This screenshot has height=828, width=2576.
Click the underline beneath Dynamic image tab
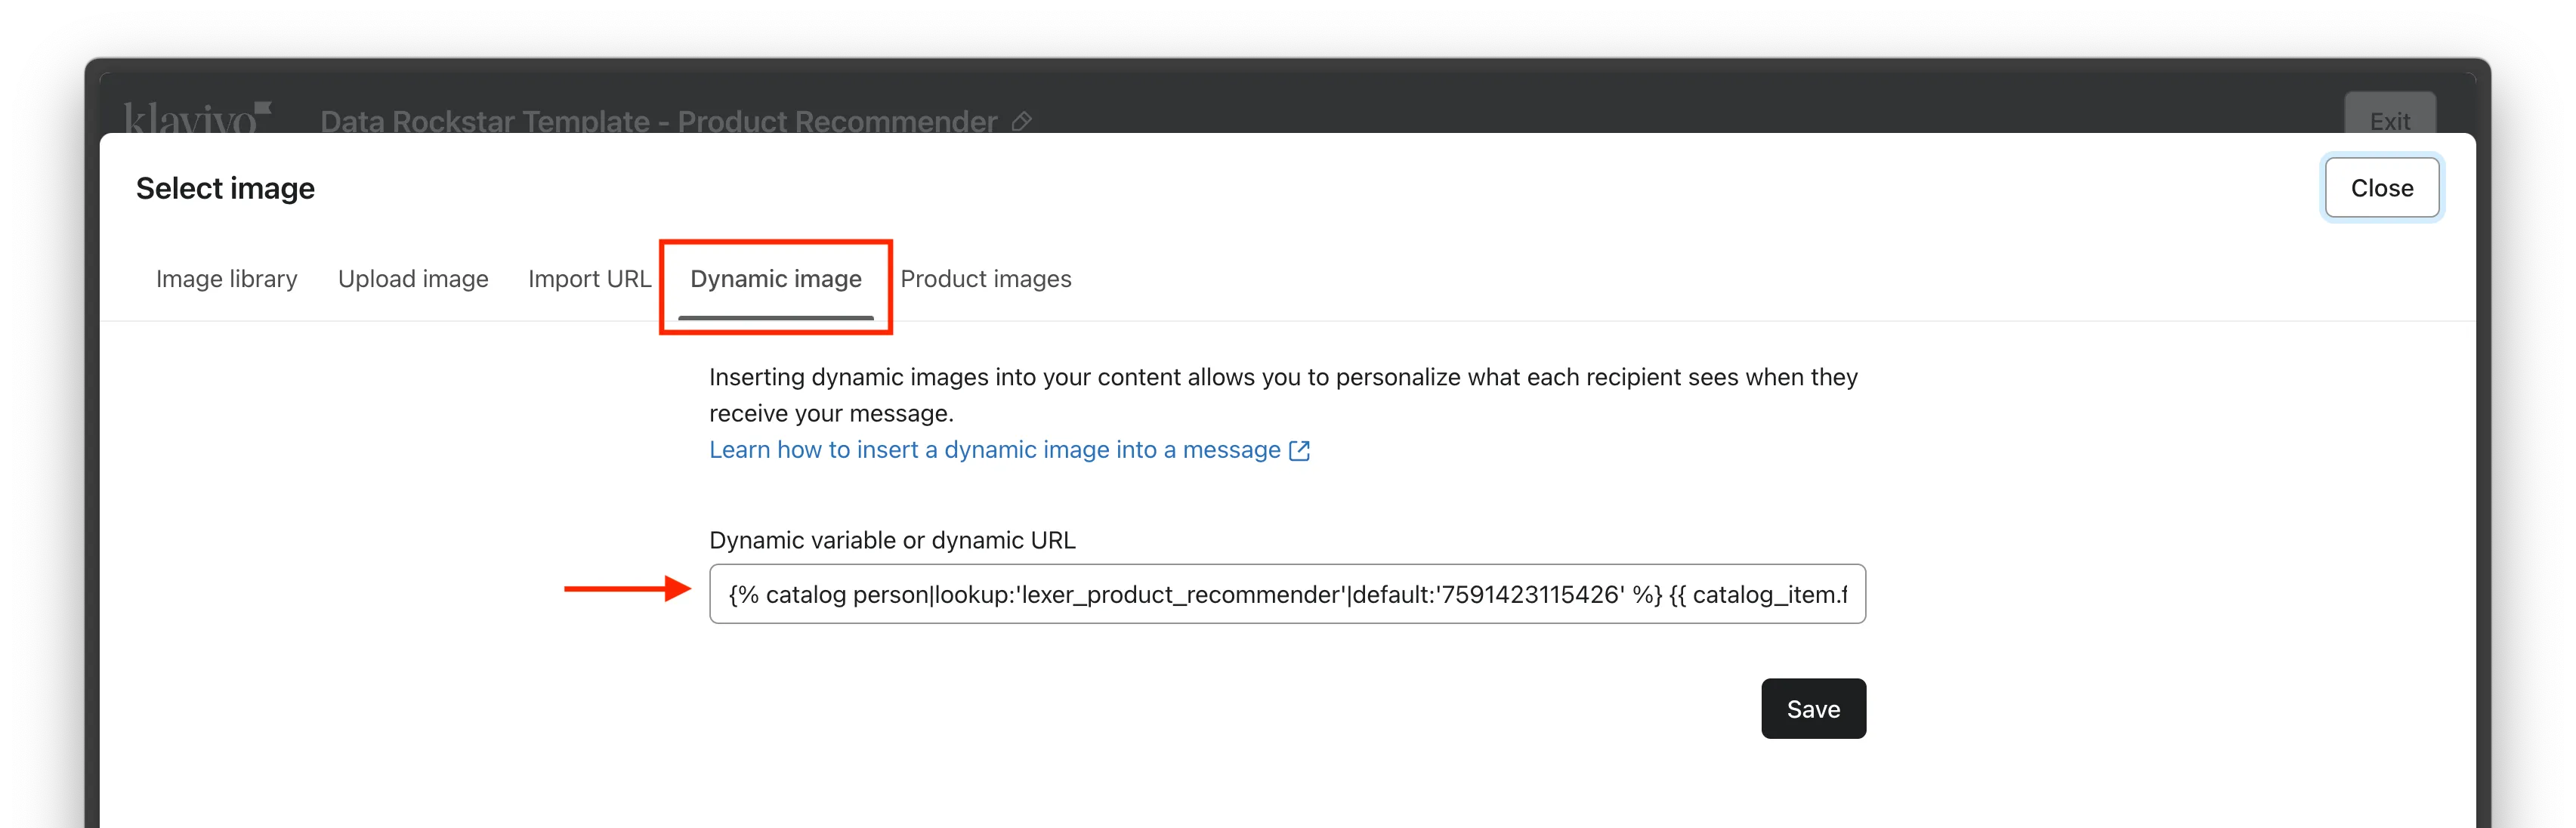click(775, 318)
